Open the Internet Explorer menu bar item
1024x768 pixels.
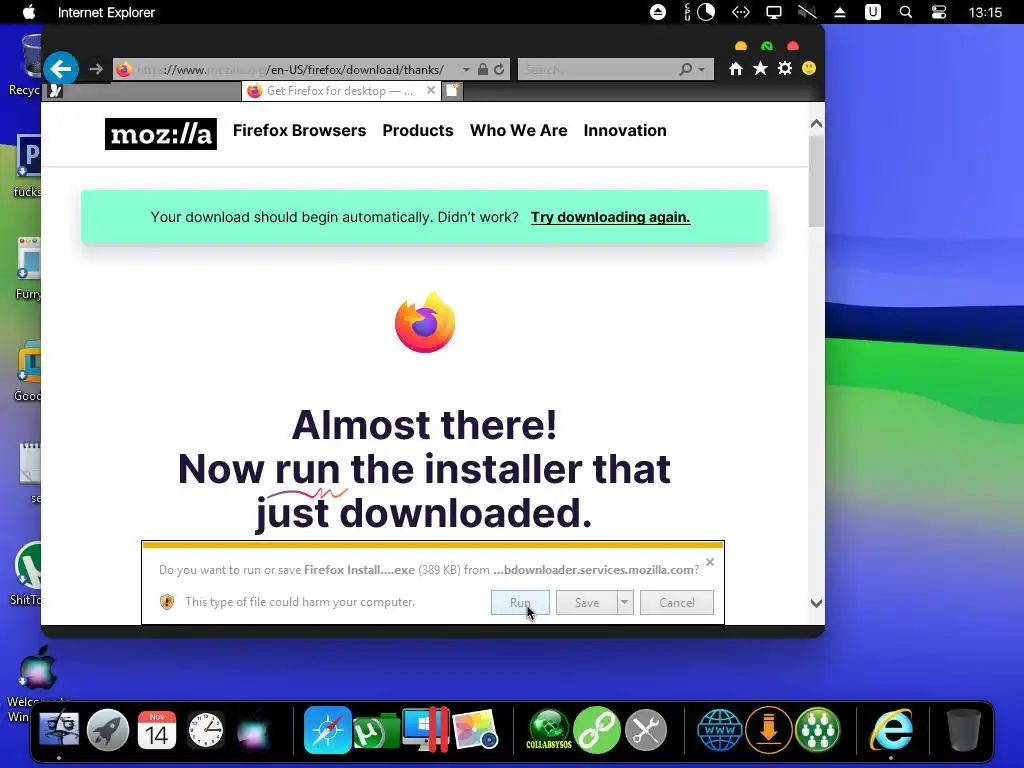106,12
